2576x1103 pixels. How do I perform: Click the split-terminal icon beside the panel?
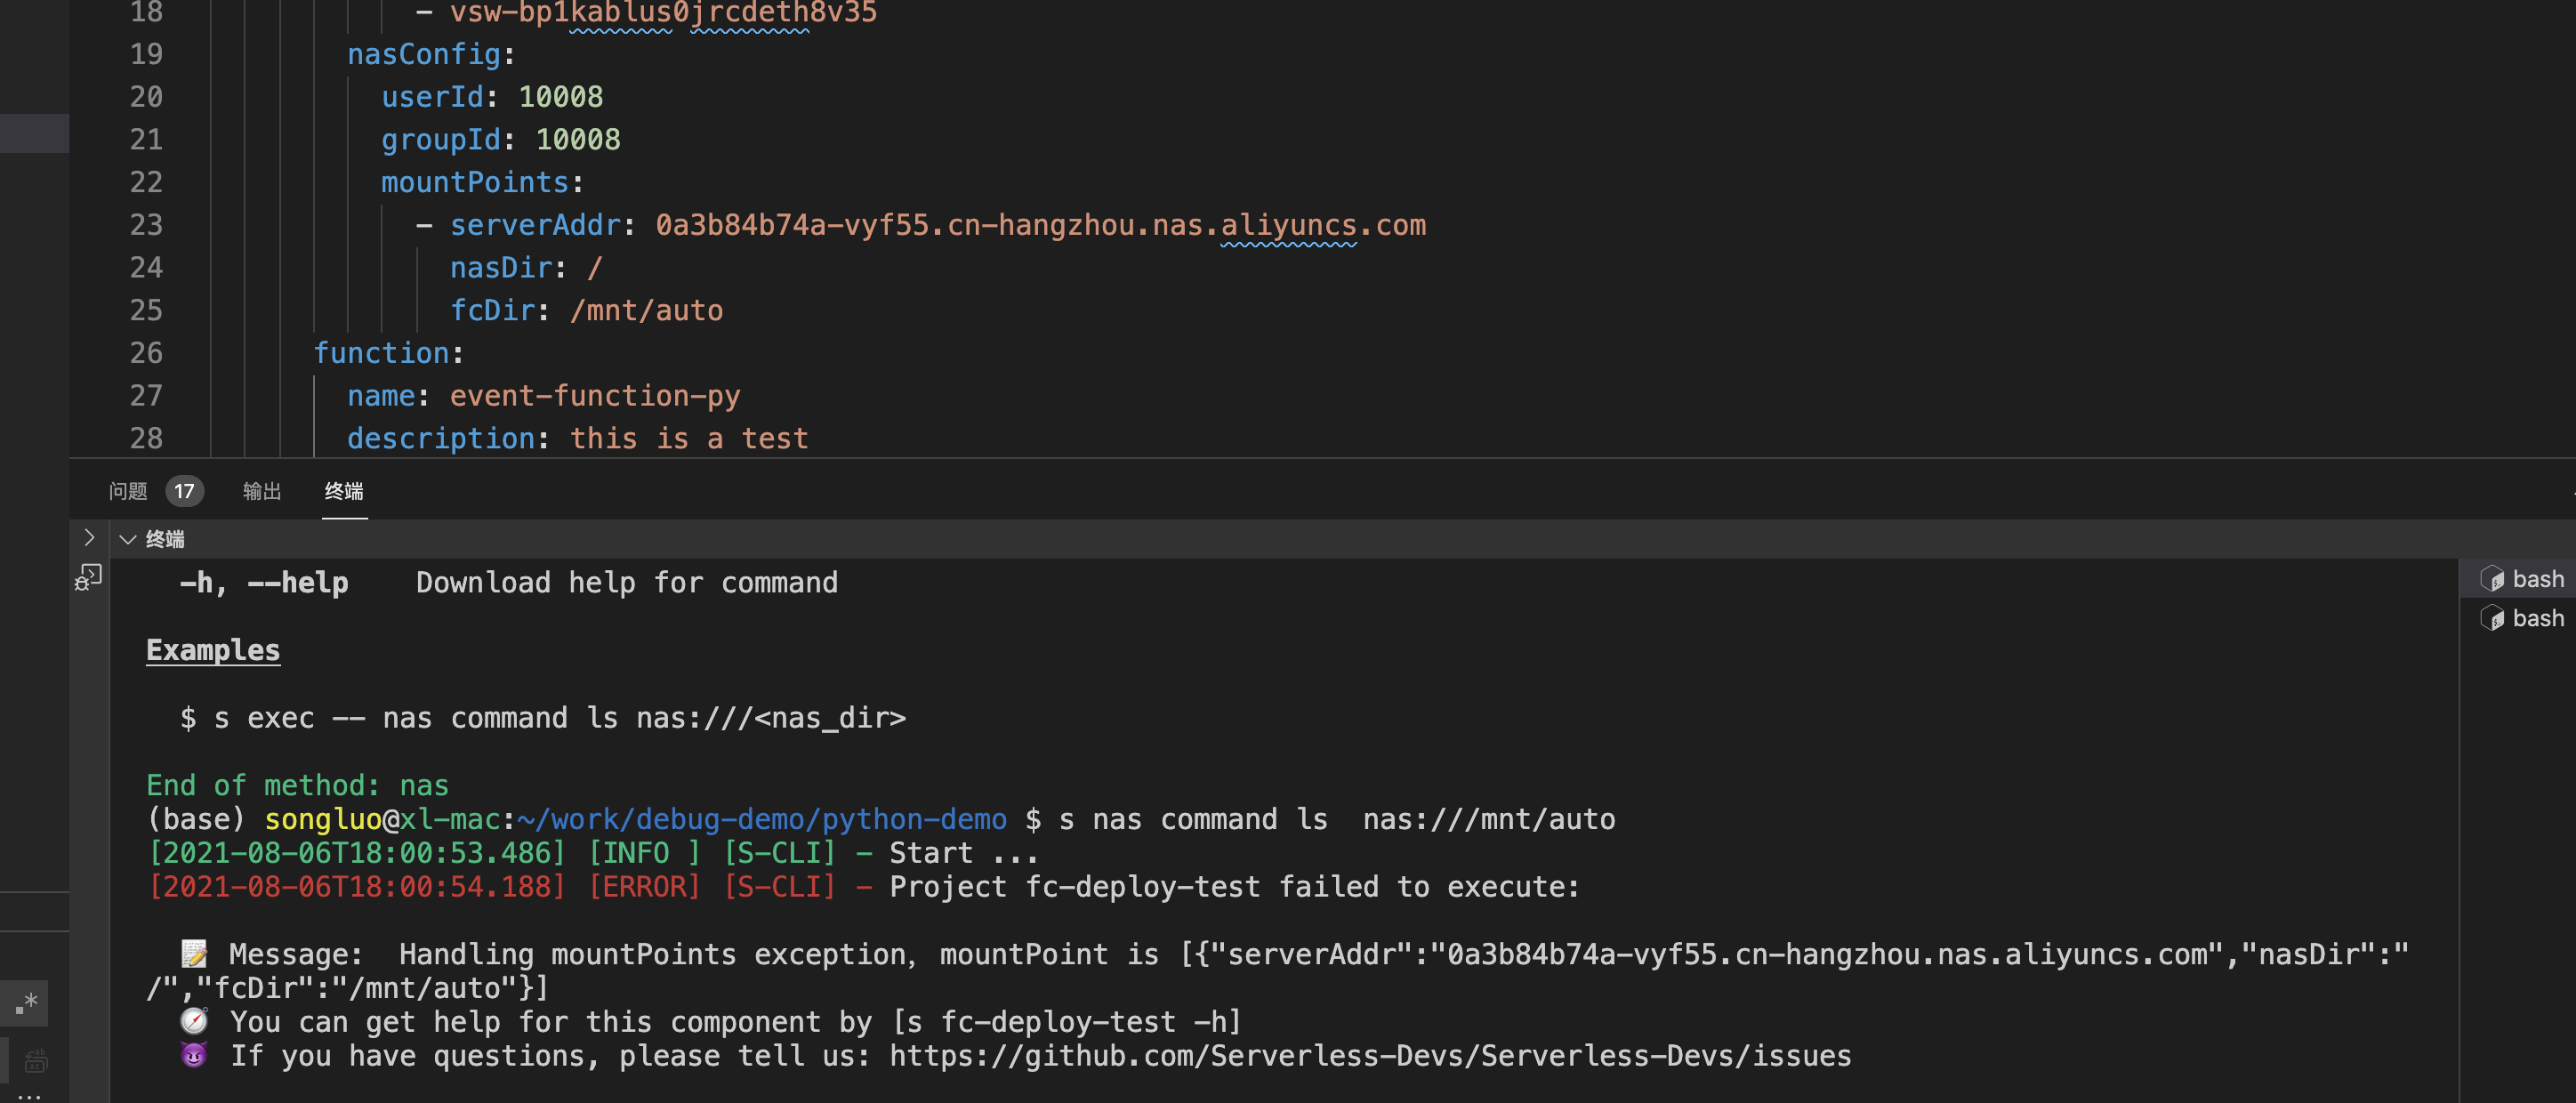coord(88,577)
